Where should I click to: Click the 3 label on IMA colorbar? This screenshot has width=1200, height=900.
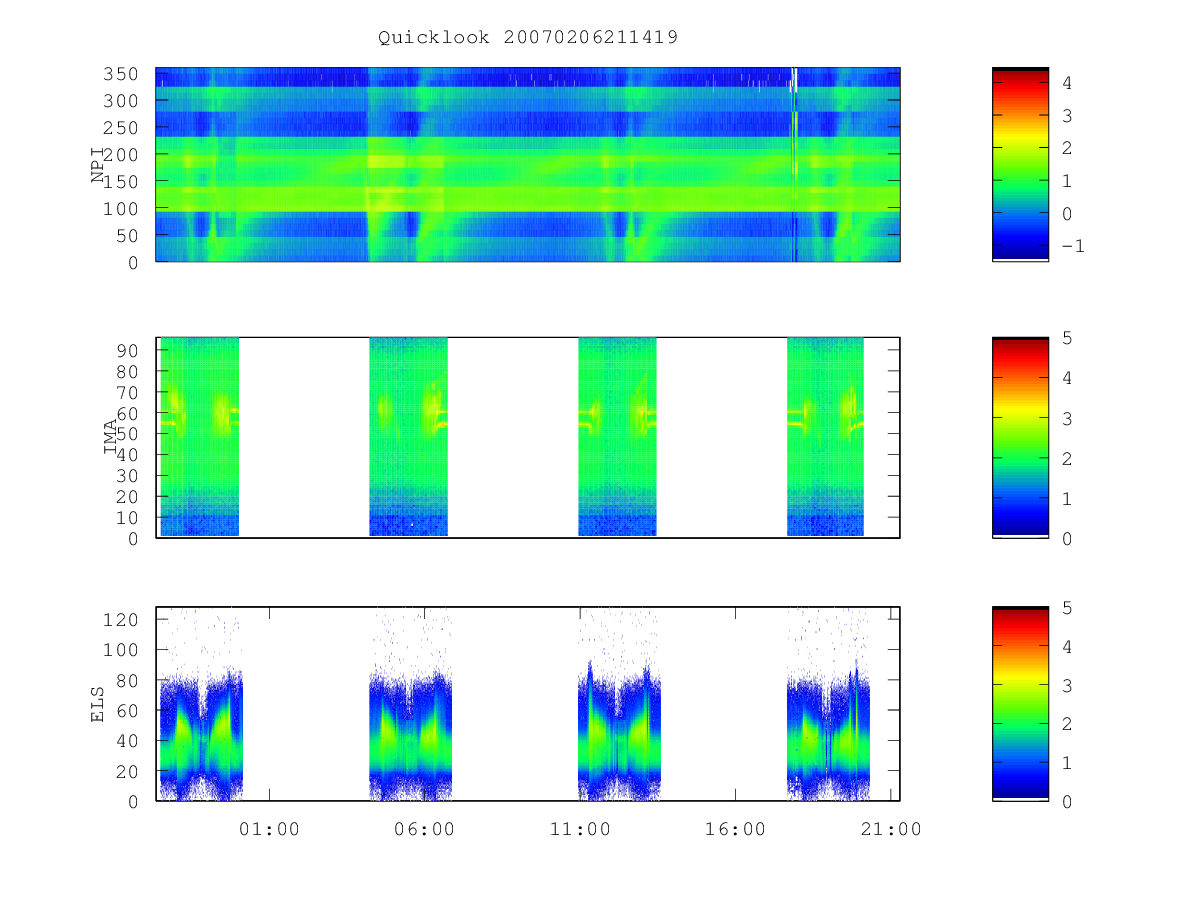pos(1067,418)
